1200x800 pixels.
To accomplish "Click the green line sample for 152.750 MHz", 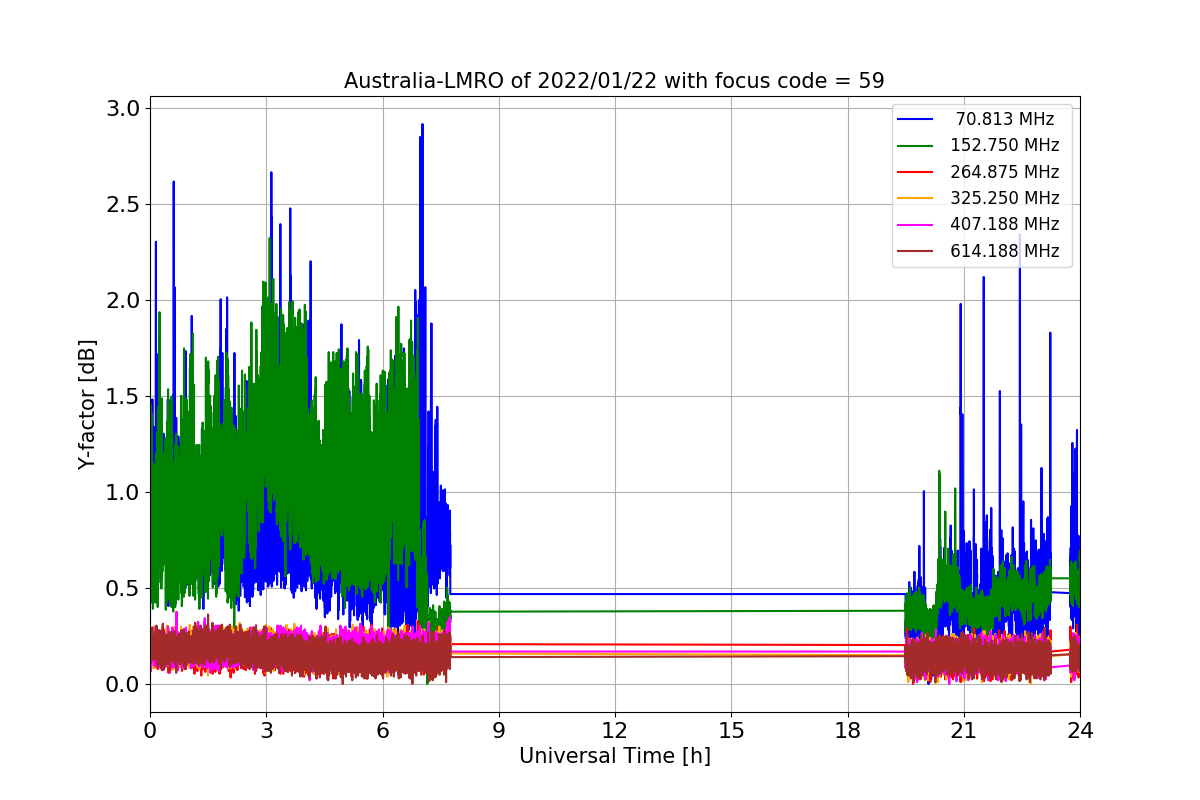I will 916,146.
